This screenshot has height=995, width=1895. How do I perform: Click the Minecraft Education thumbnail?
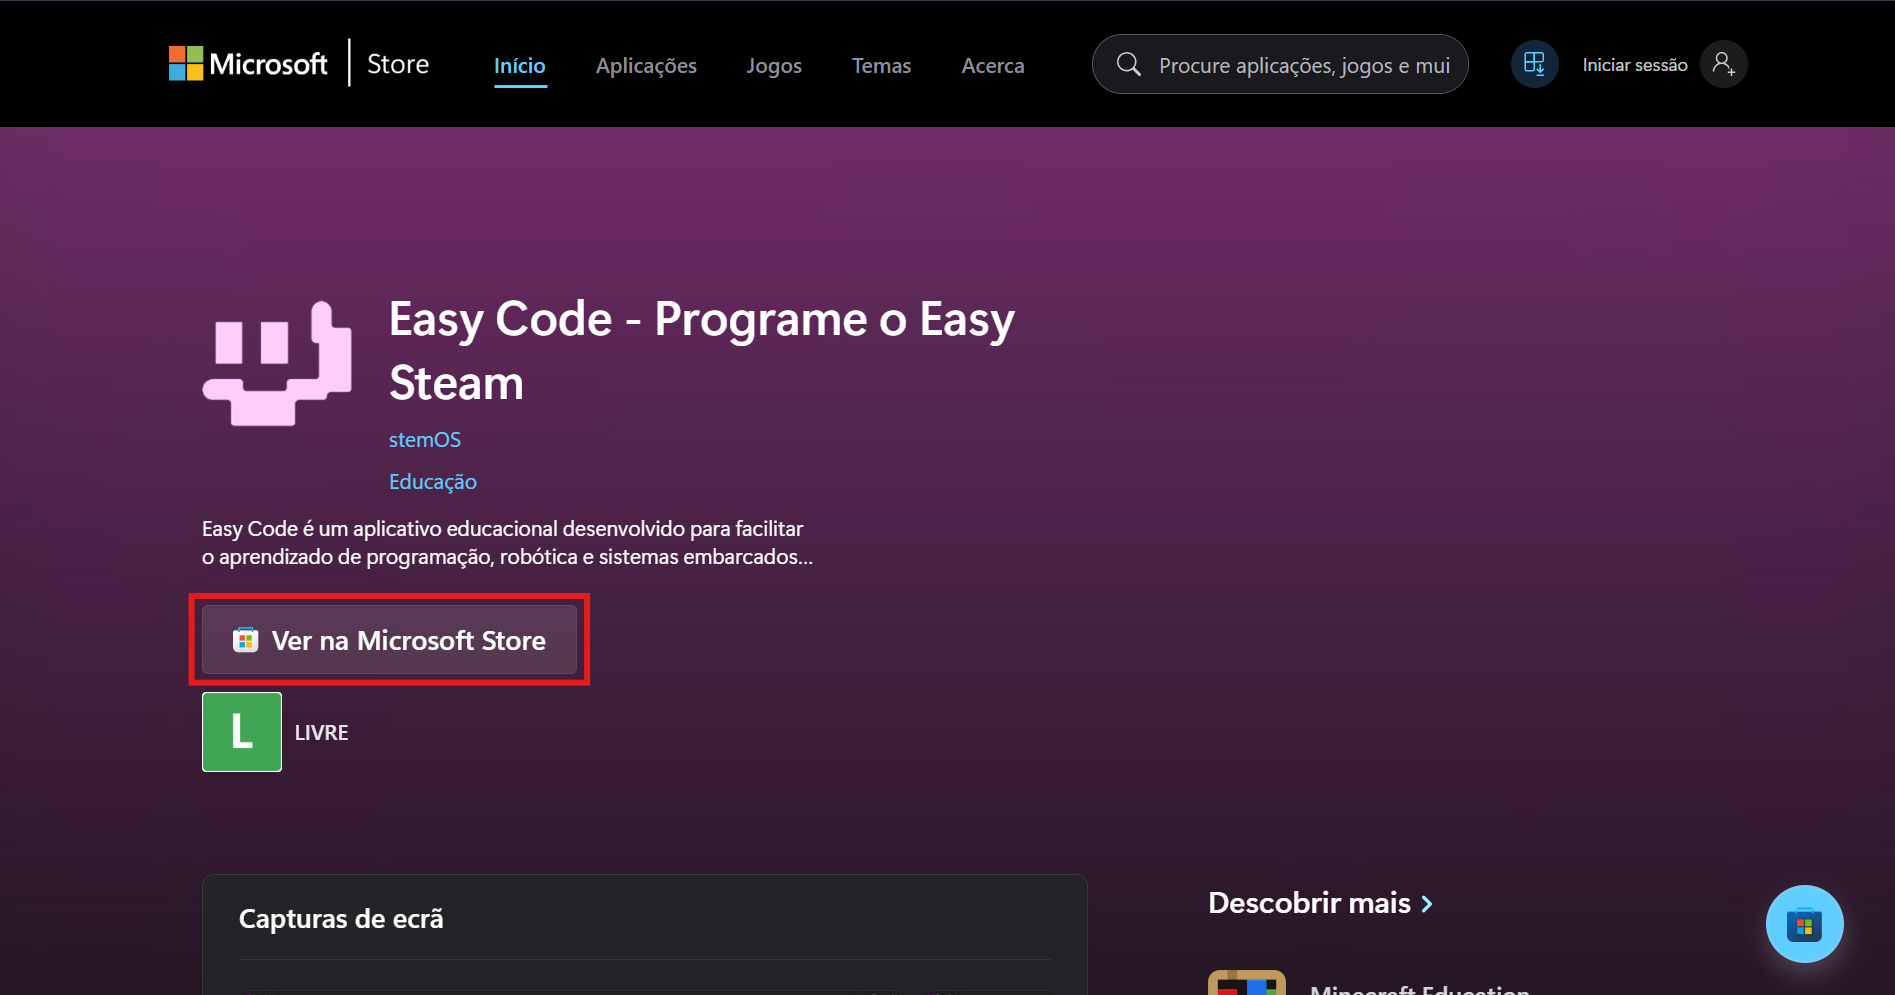pyautogui.click(x=1246, y=982)
